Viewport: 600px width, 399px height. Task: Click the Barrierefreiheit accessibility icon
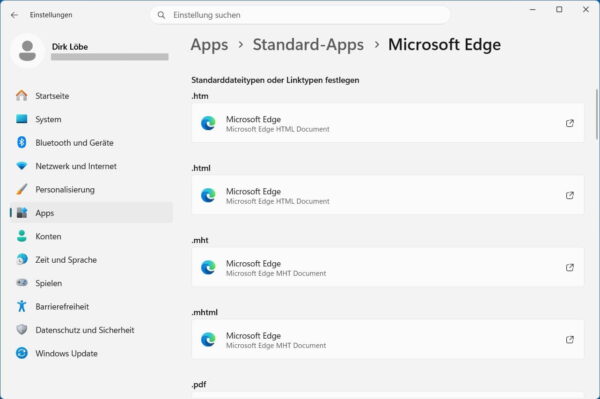pos(22,306)
